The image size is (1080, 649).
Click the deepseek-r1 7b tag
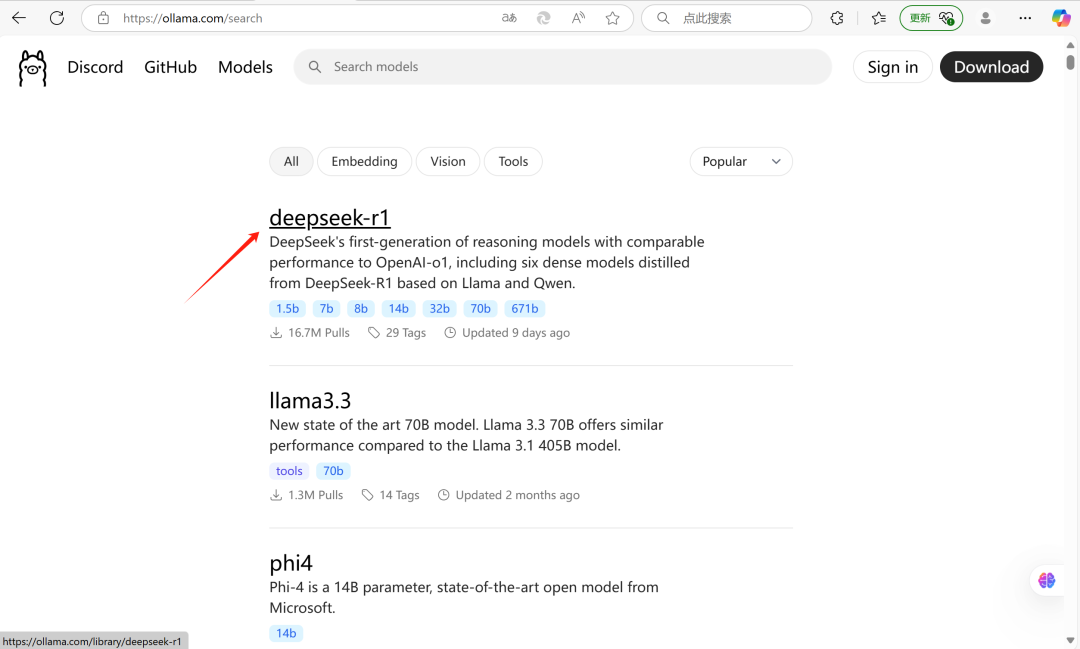(x=326, y=309)
